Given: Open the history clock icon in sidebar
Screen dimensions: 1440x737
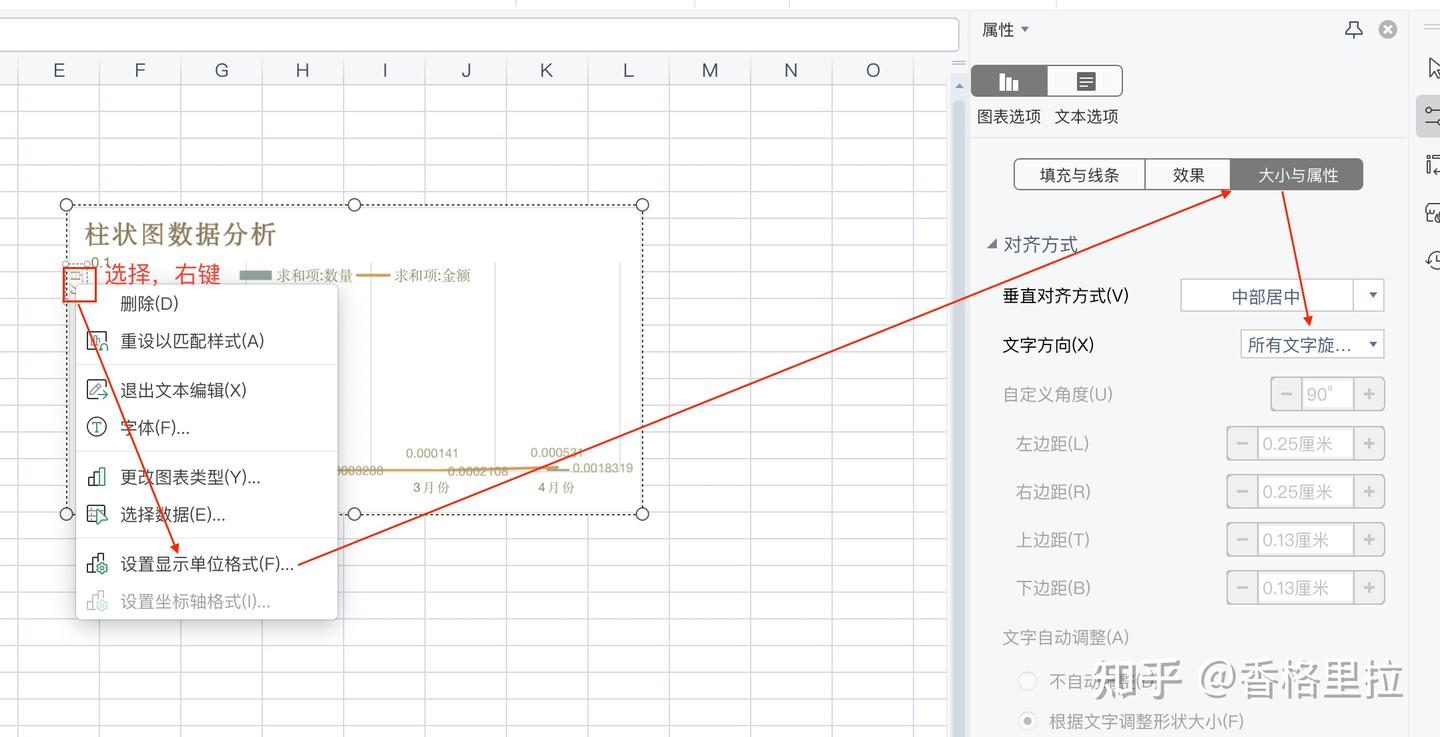Looking at the screenshot, I should tap(1432, 260).
